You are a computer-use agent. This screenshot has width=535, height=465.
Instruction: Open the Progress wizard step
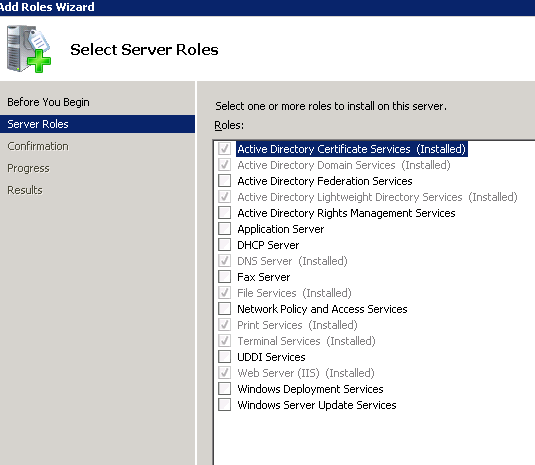pyautogui.click(x=28, y=168)
